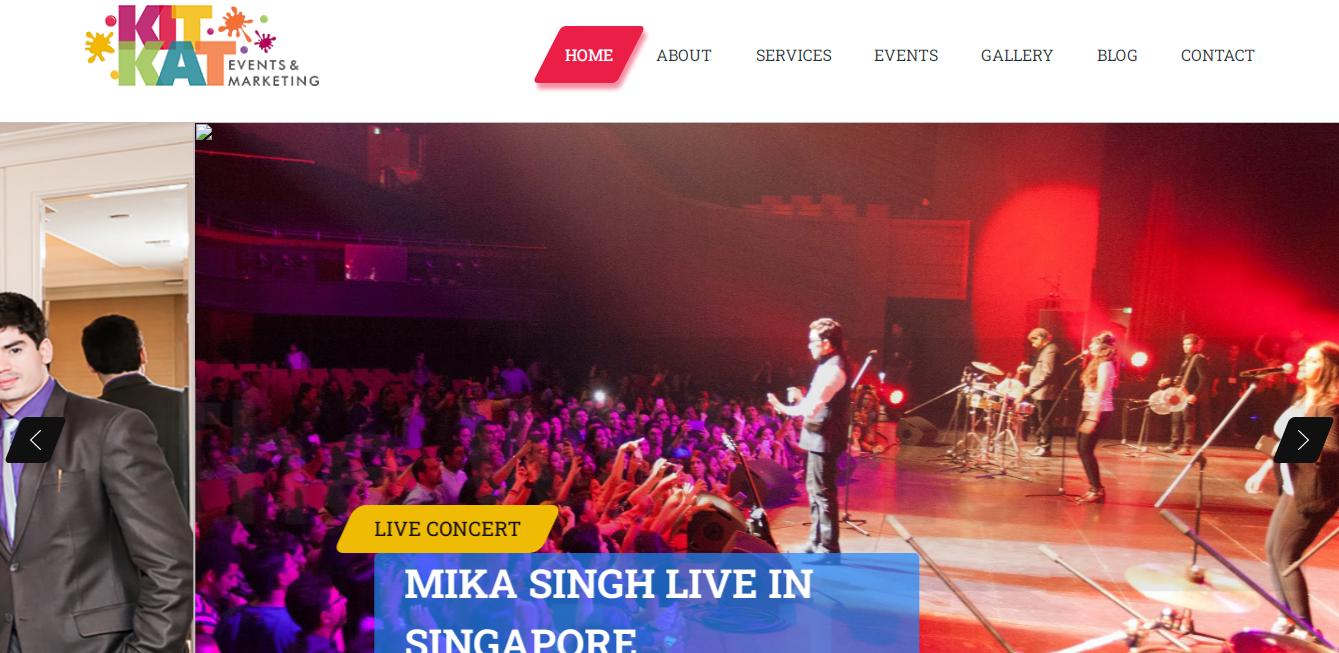This screenshot has width=1339, height=653.
Task: Open the Contact page
Action: click(1218, 55)
